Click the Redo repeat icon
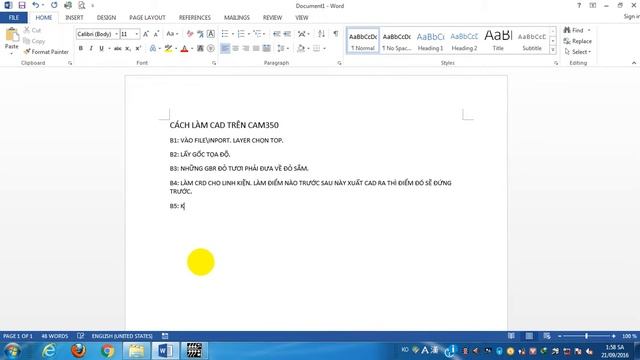 point(54,5)
